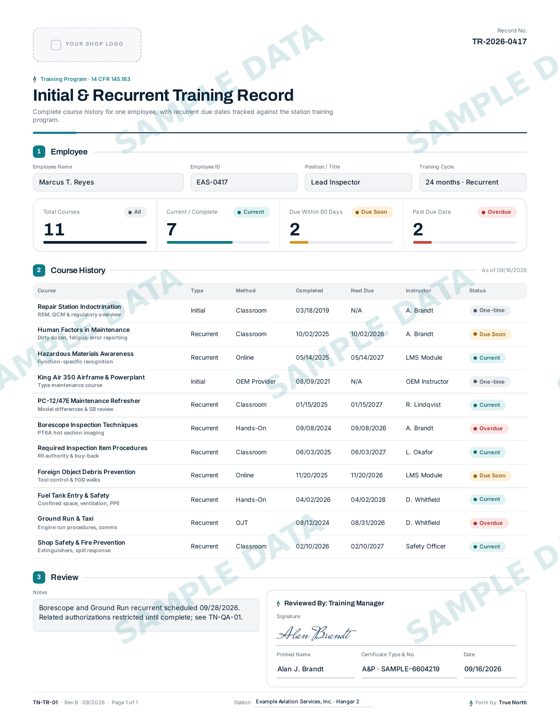Click the Total Courses progress bar
Image resolution: width=560 pixels, height=725 pixels.
tap(95, 242)
